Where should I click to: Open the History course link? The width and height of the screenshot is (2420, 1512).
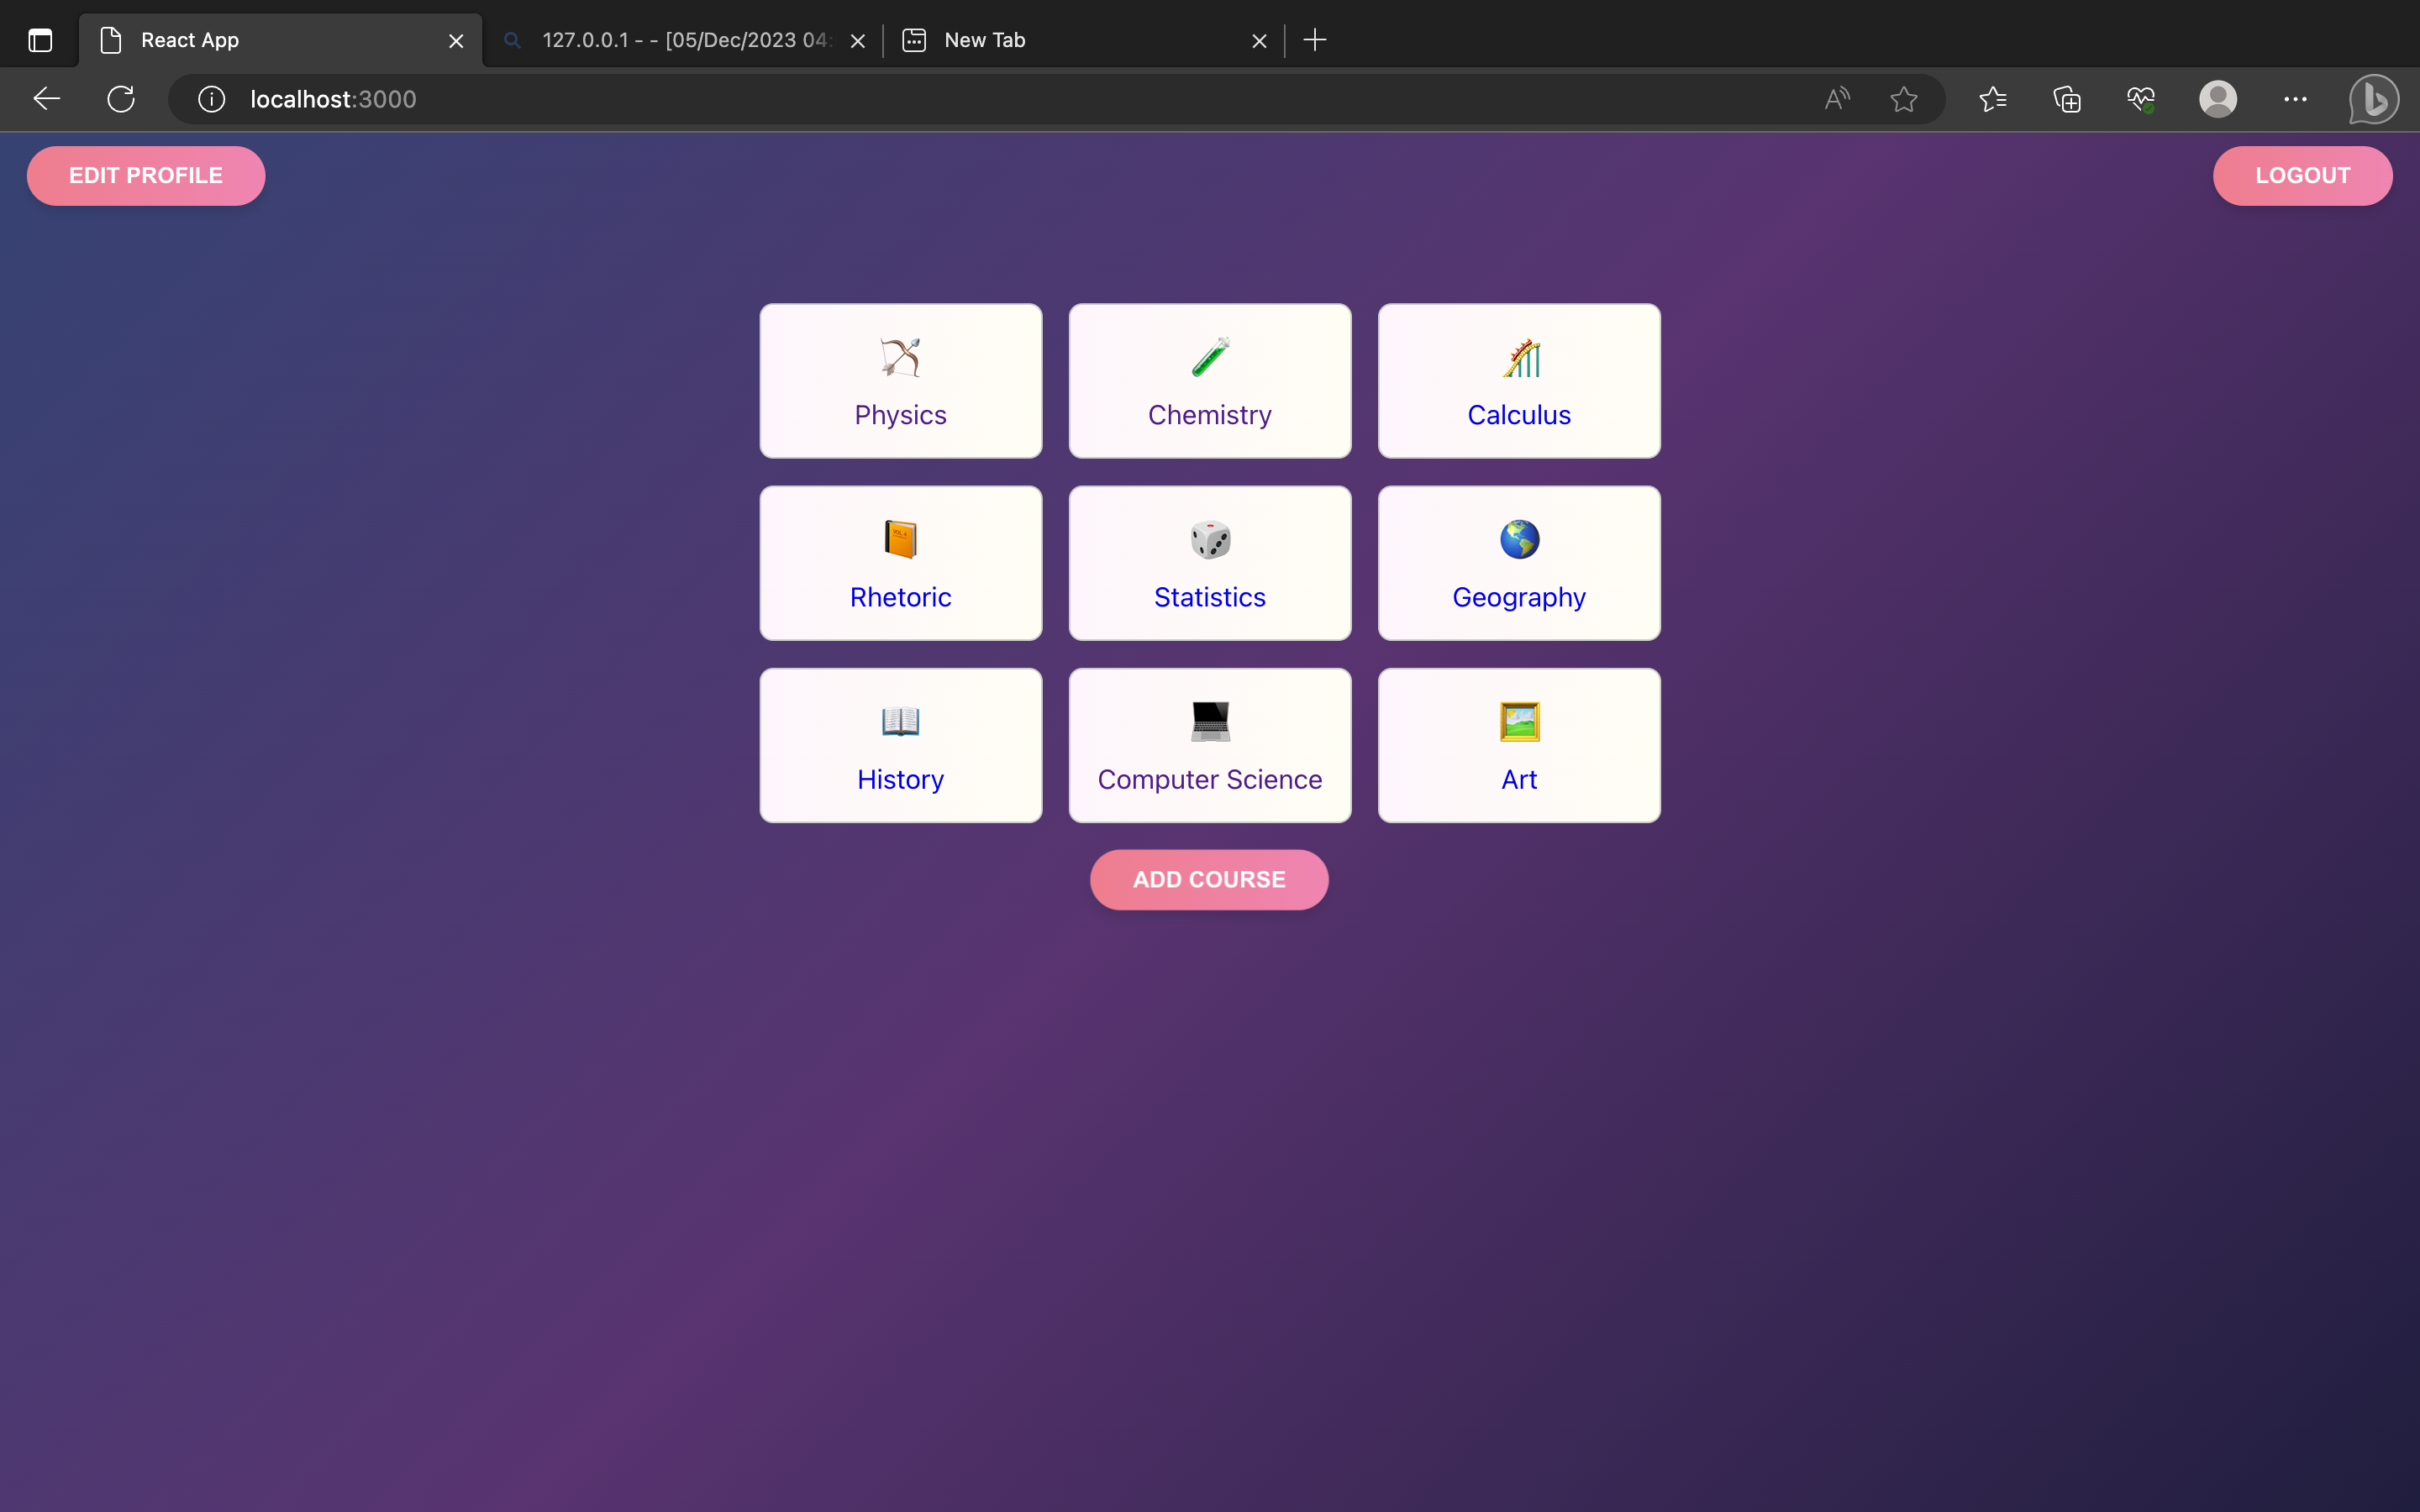(900, 779)
